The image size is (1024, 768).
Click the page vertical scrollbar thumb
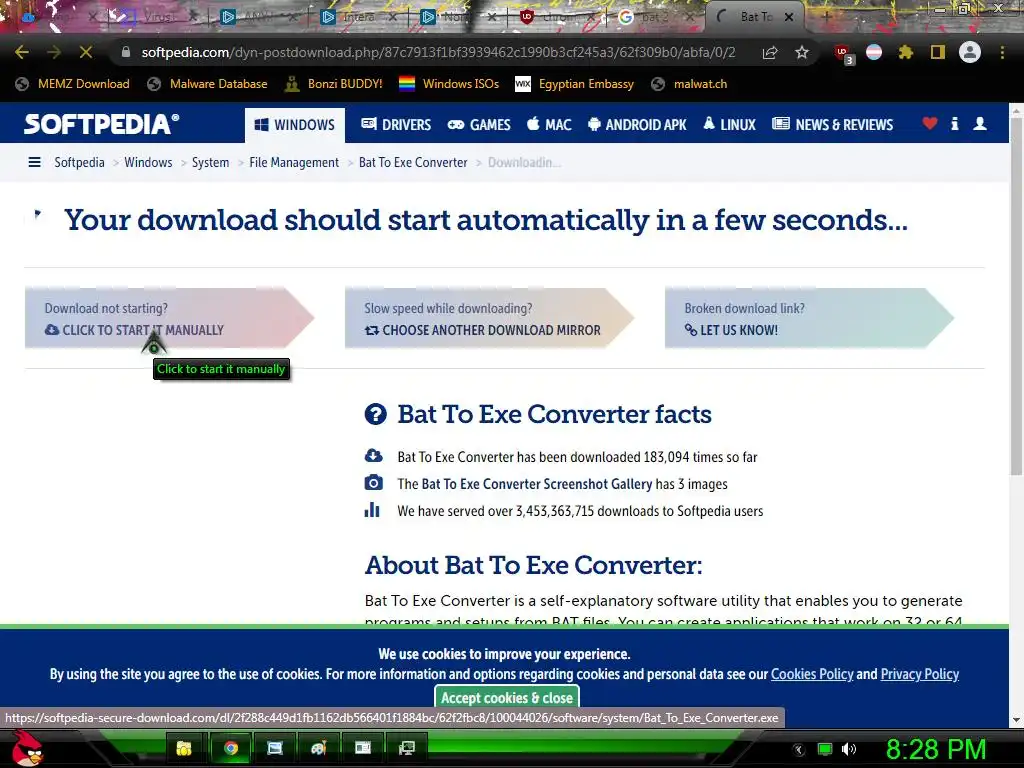1016,297
